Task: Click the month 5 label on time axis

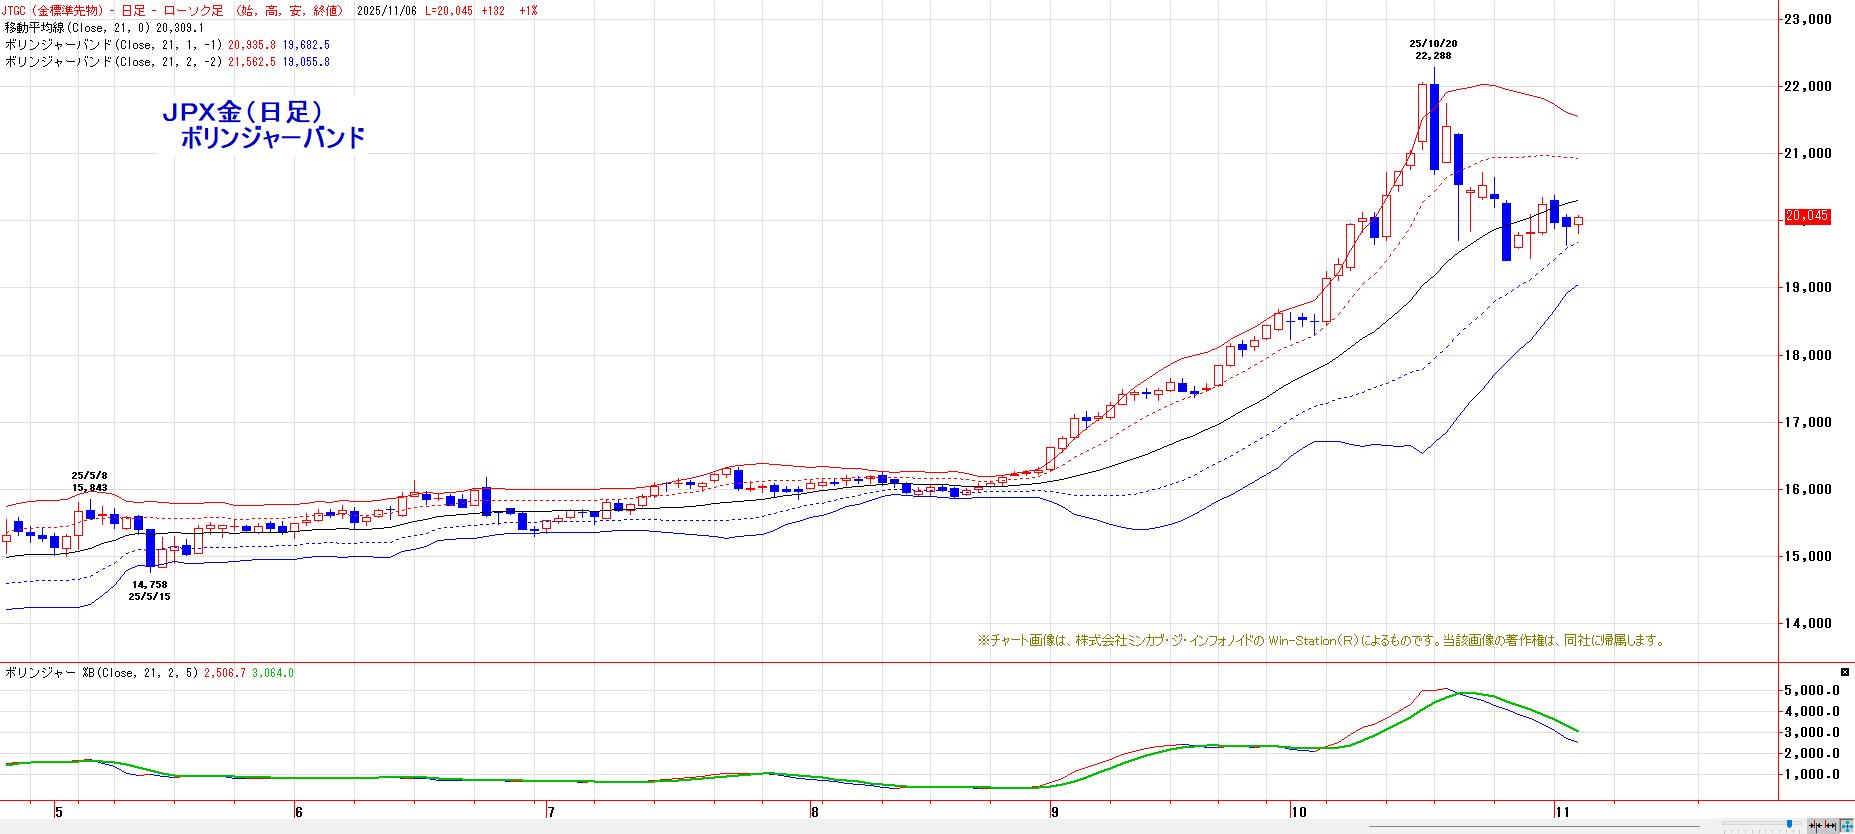Action: pos(59,811)
